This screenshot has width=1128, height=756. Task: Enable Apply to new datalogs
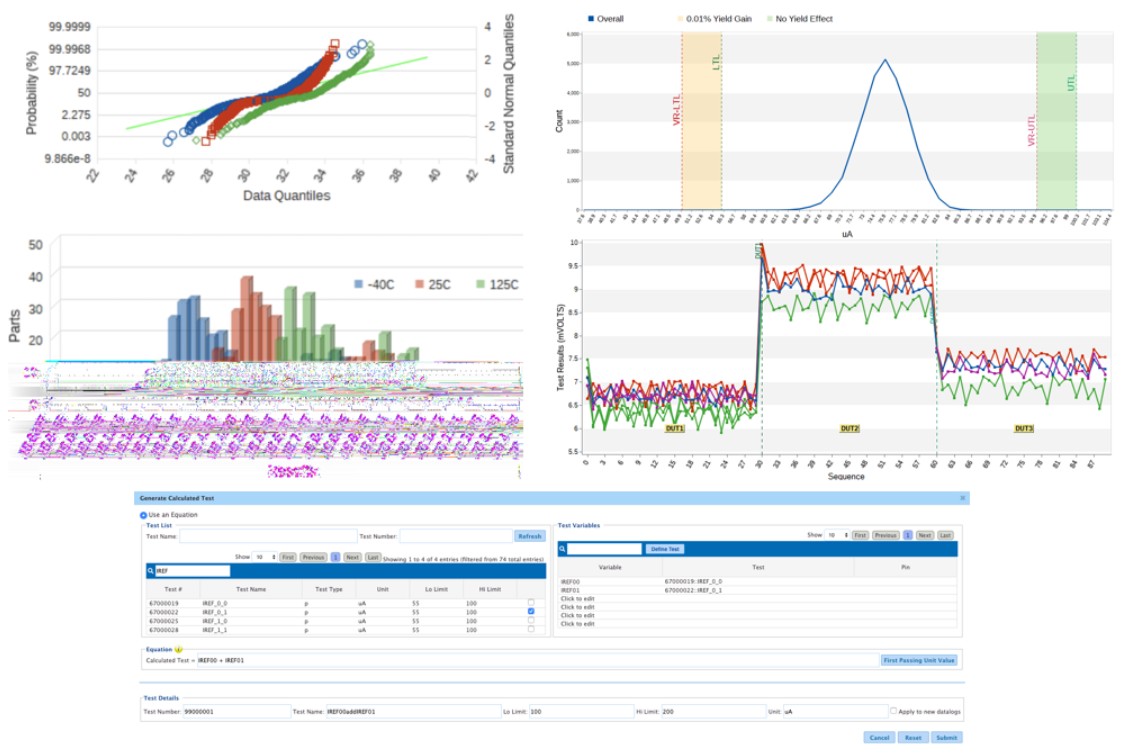tap(894, 712)
